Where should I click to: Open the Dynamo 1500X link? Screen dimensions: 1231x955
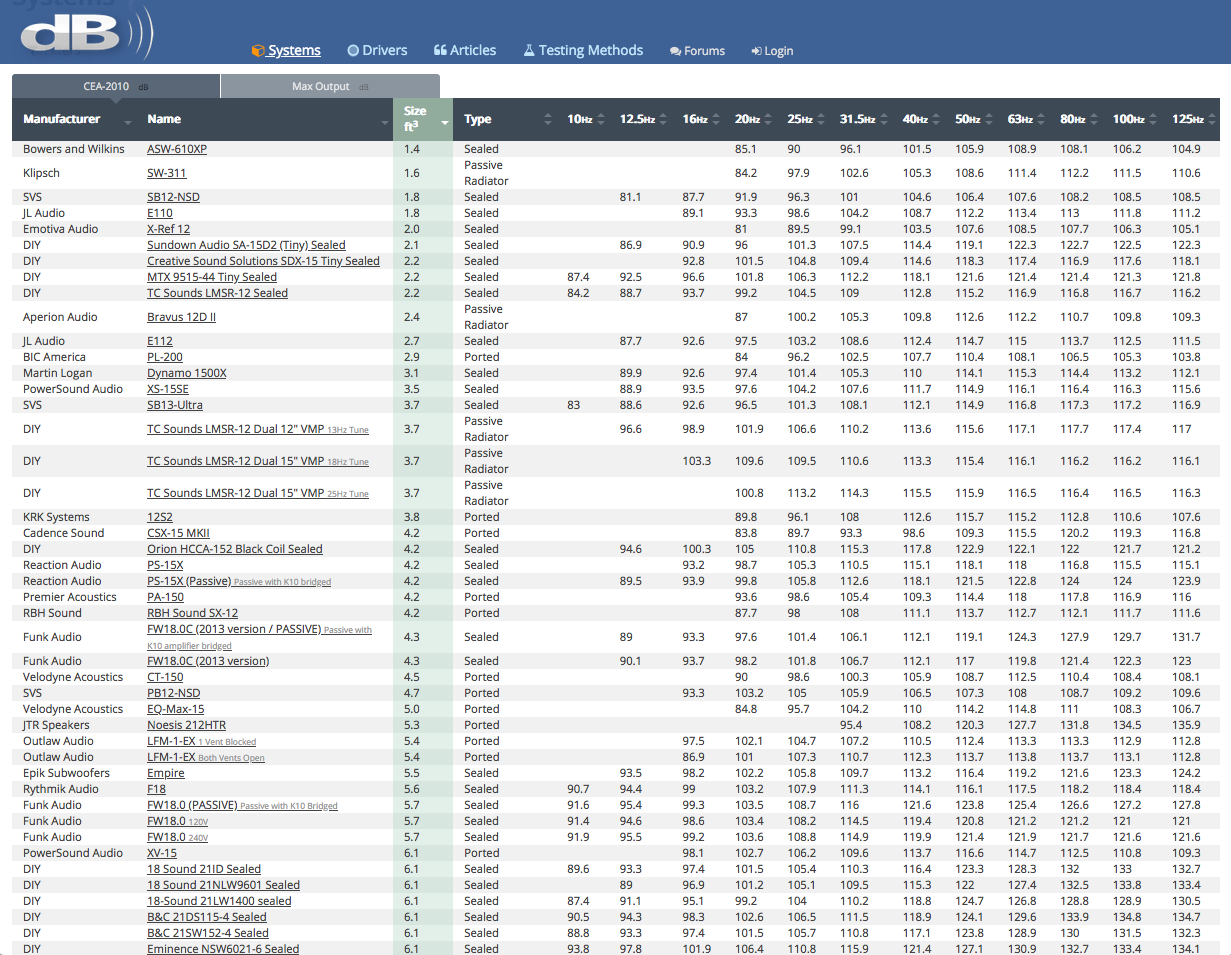point(187,373)
